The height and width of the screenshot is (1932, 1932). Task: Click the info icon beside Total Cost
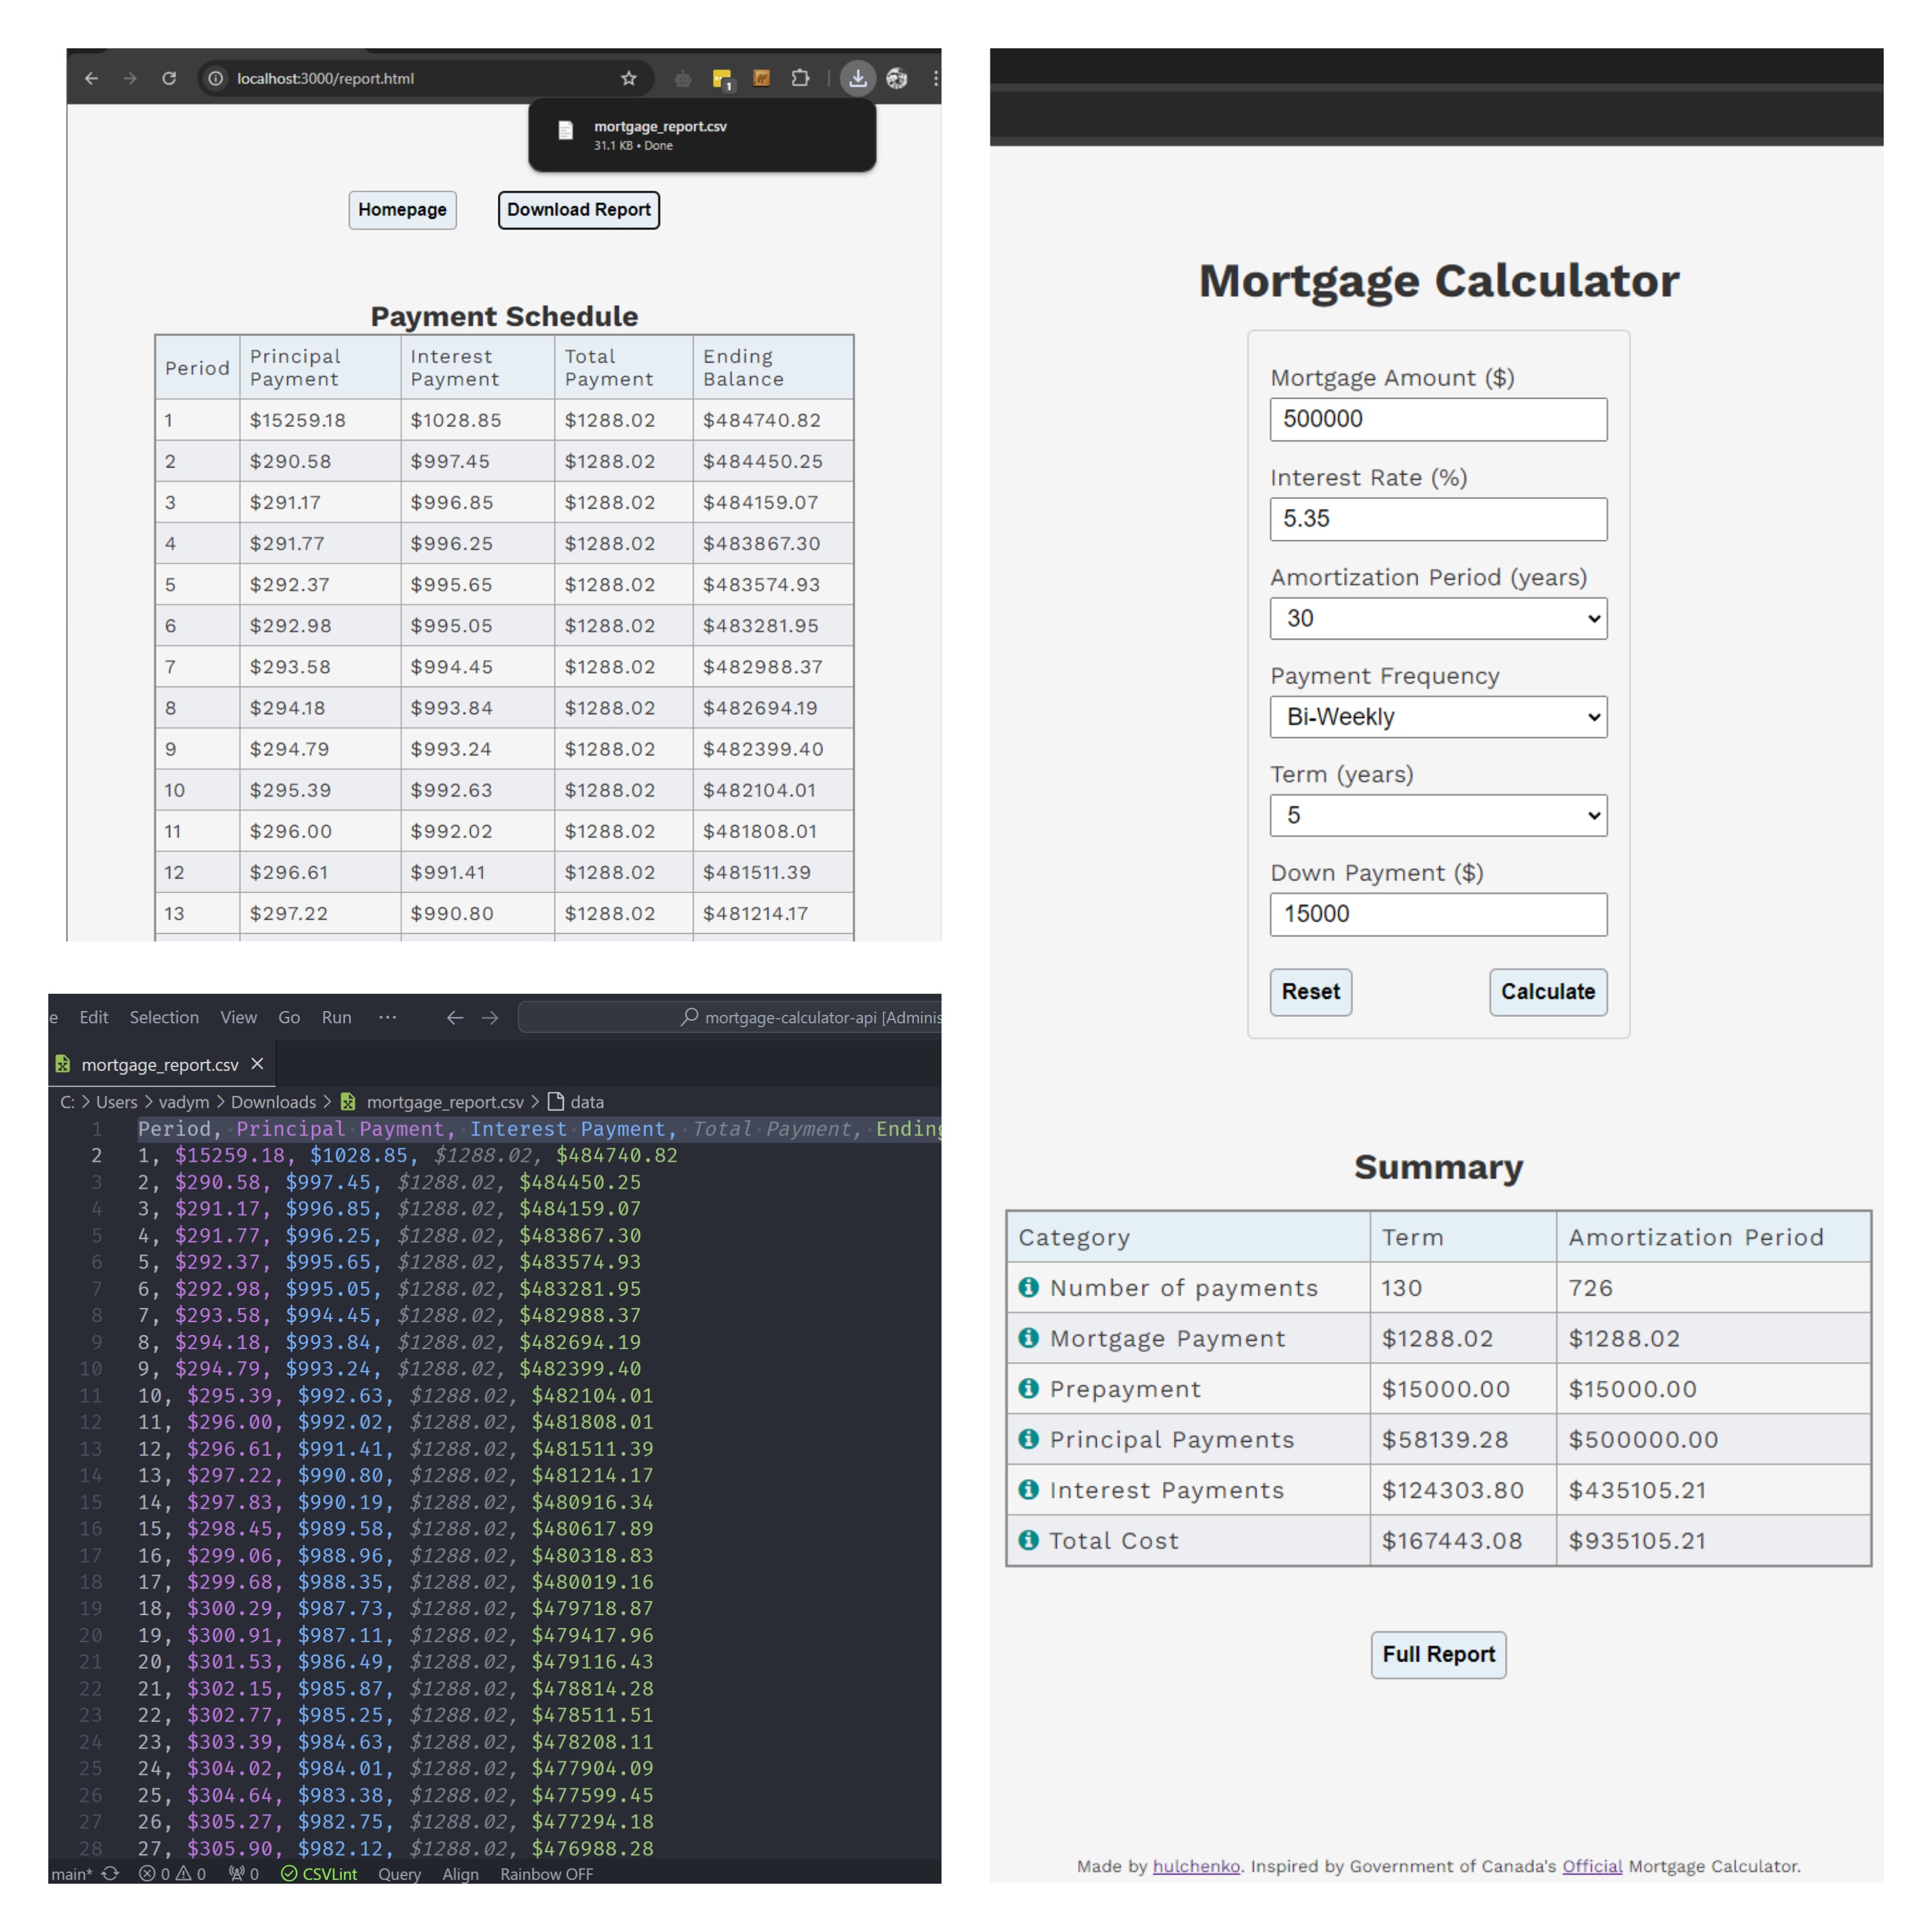click(1028, 1540)
